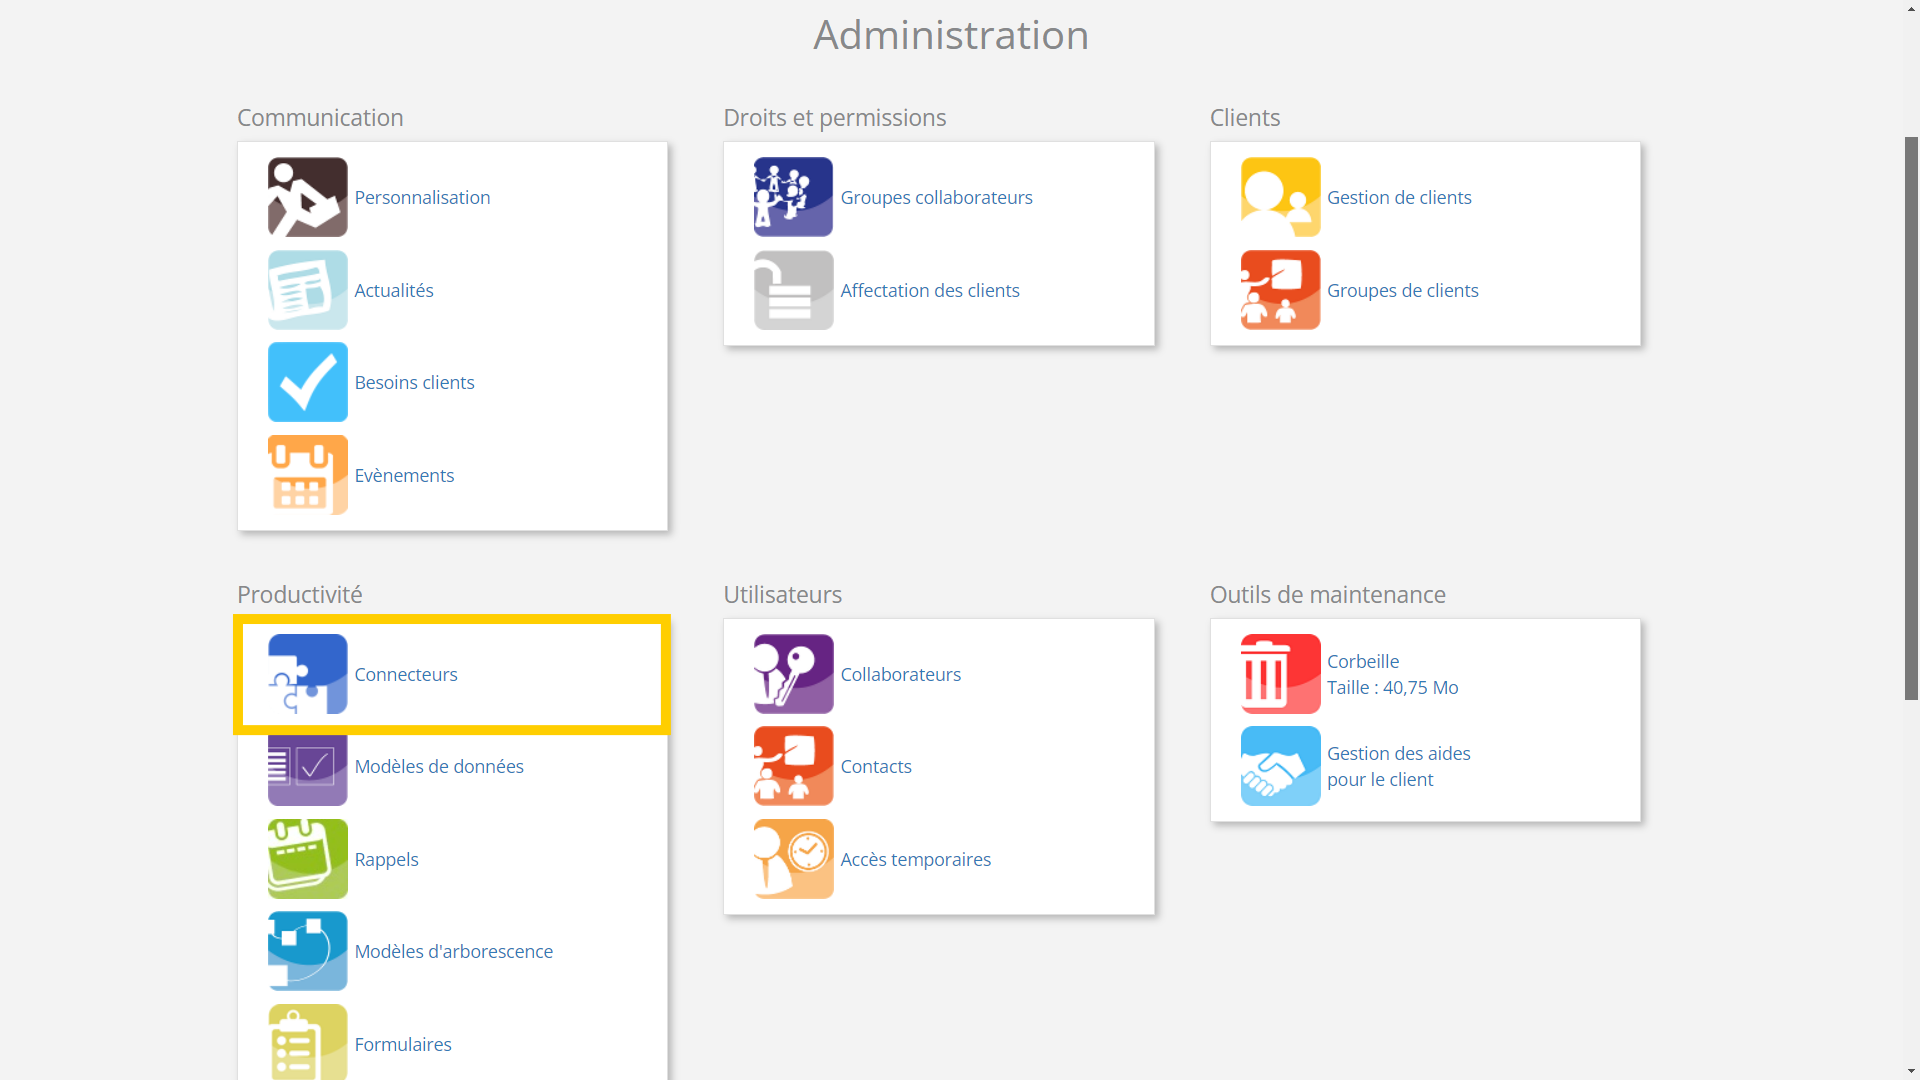Click the Connecteurs puzzle piece icon

click(x=307, y=674)
